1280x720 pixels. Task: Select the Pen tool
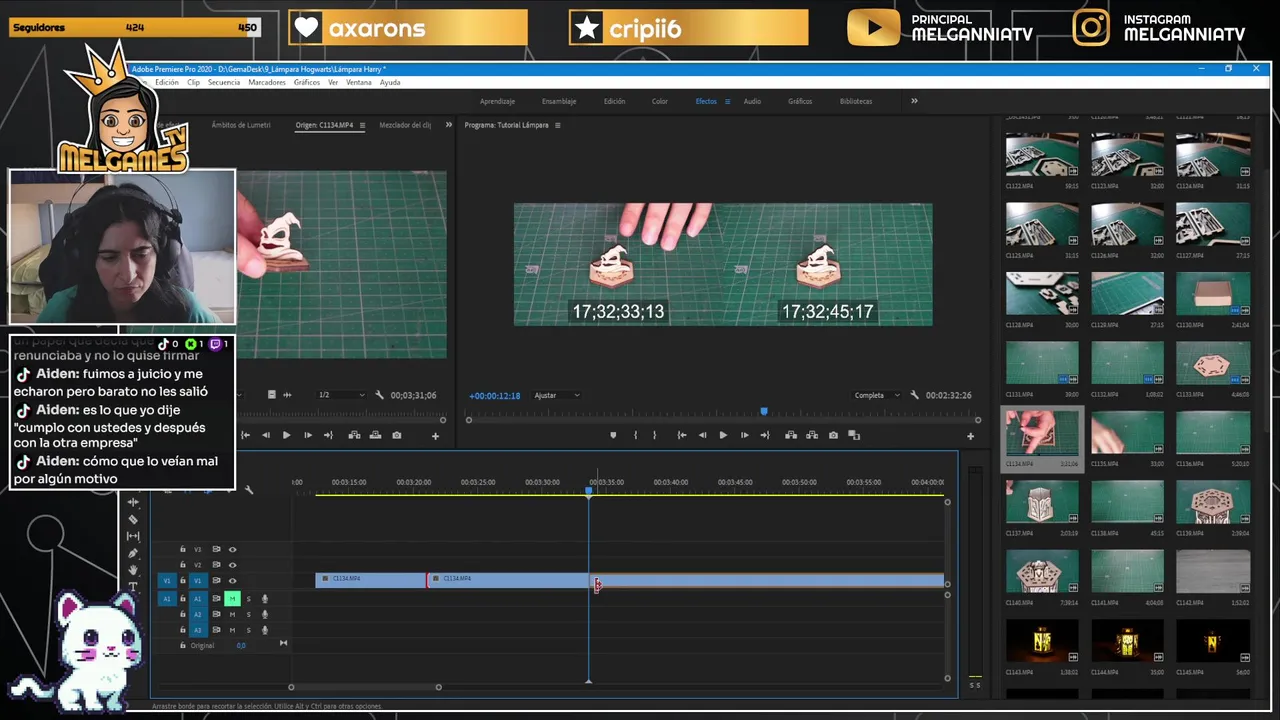pos(133,553)
